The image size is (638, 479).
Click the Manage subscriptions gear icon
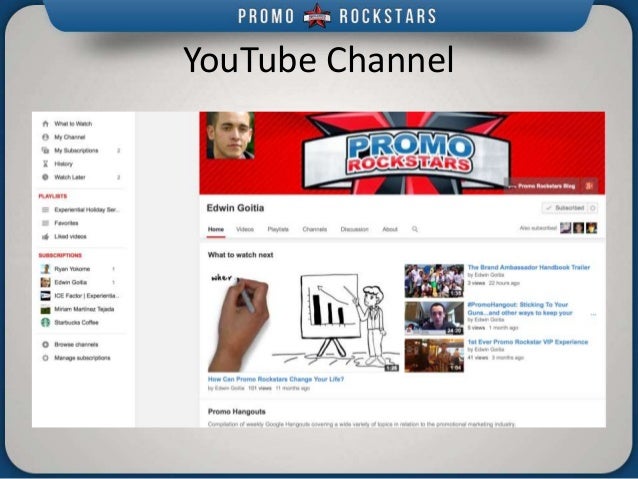(45, 358)
